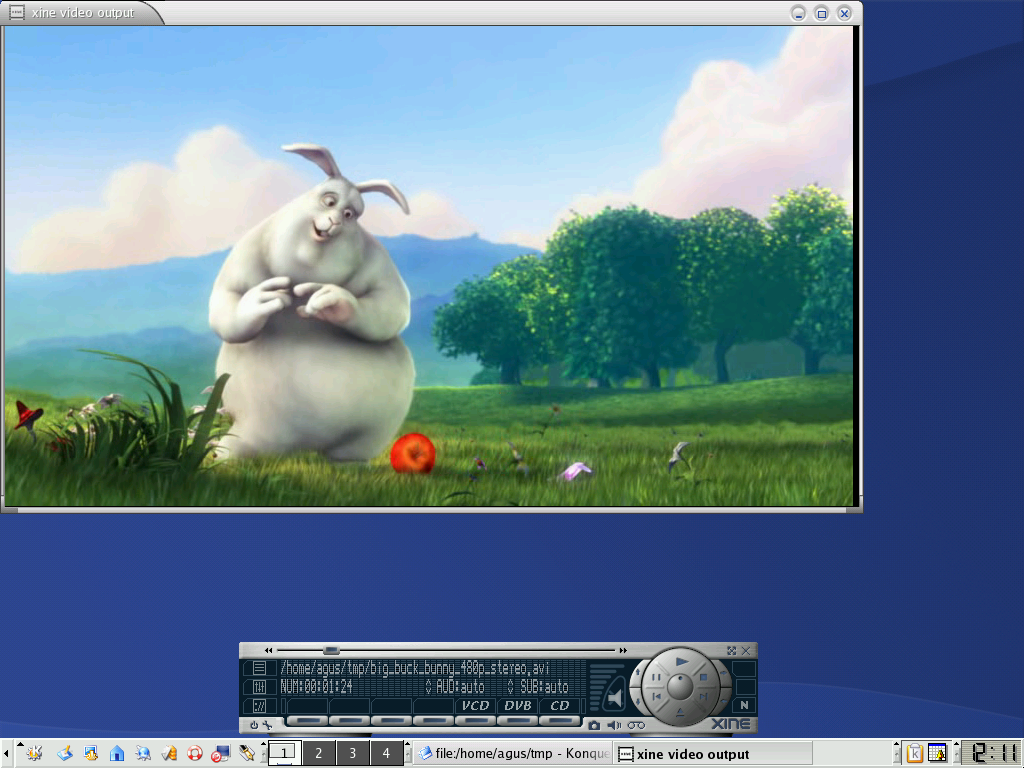1024x768 pixels.
Task: Click the xine power/quit icon
Action: pos(254,725)
